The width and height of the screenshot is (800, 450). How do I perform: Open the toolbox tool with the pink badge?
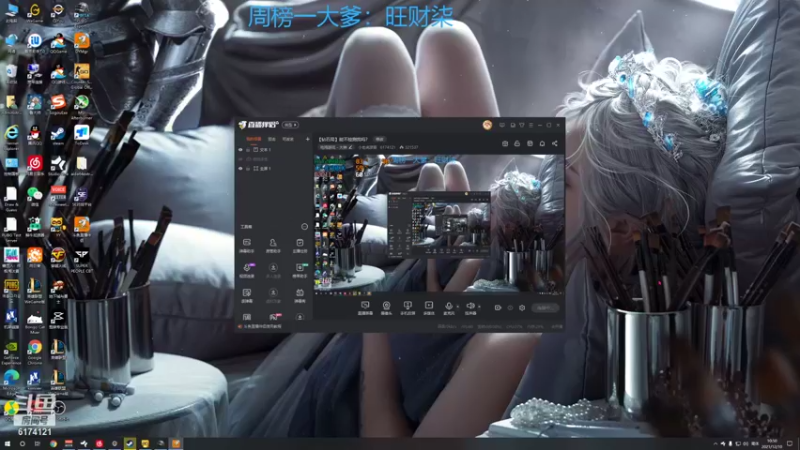point(273,317)
